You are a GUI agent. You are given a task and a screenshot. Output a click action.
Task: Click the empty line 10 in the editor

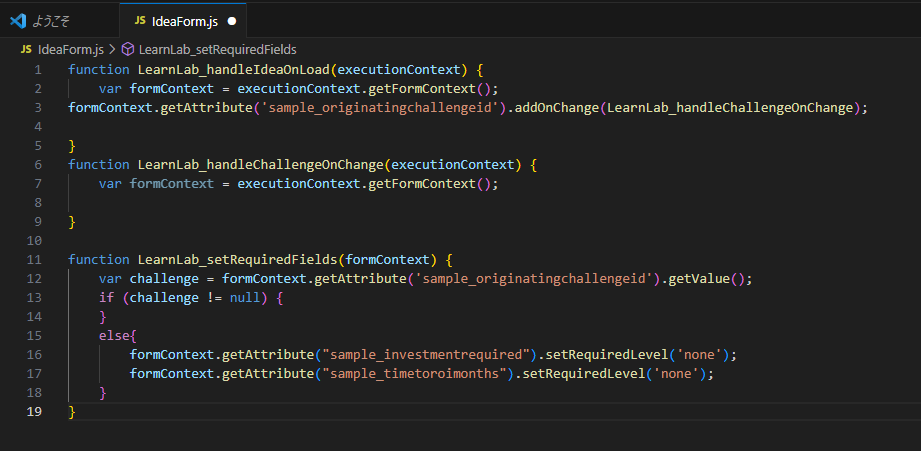click(x=400, y=240)
